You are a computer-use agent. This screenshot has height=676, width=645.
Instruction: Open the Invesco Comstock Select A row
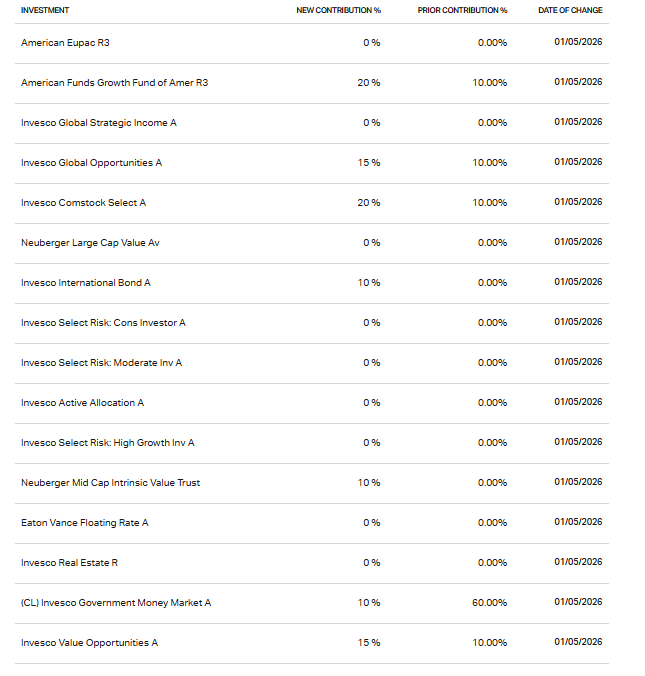tap(83, 202)
